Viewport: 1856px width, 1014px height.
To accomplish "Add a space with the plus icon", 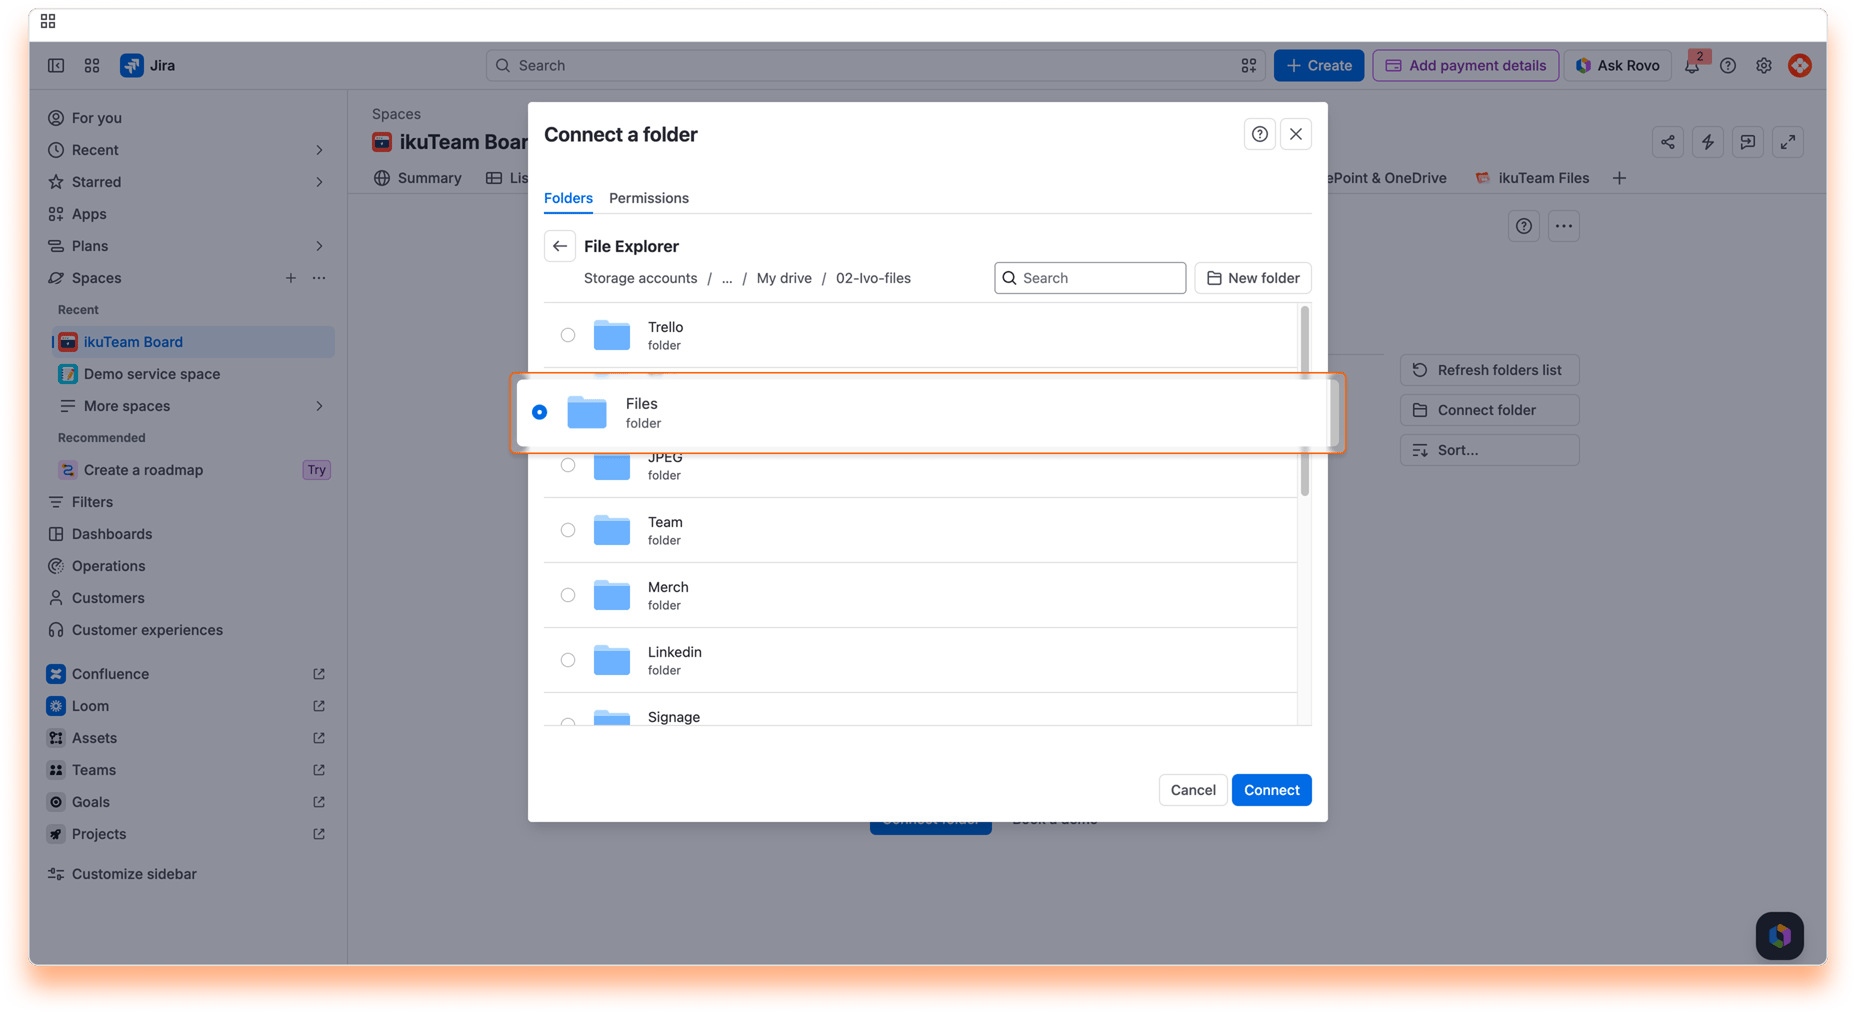I will [x=291, y=278].
